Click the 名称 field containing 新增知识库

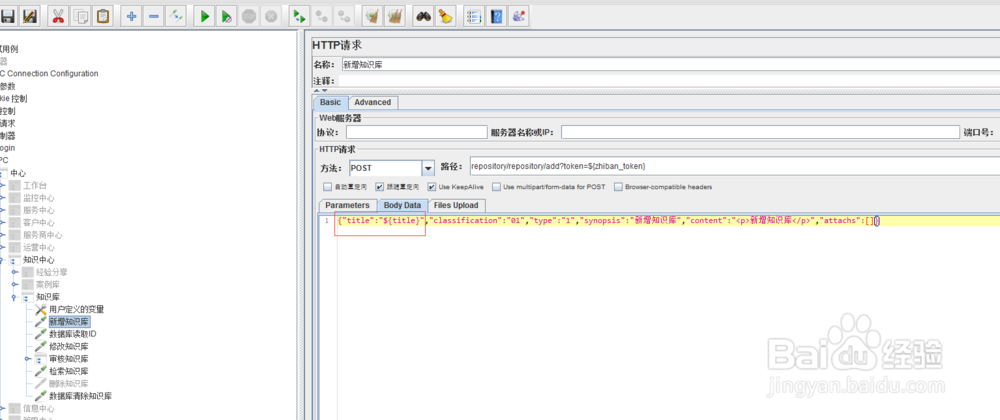click(x=670, y=64)
